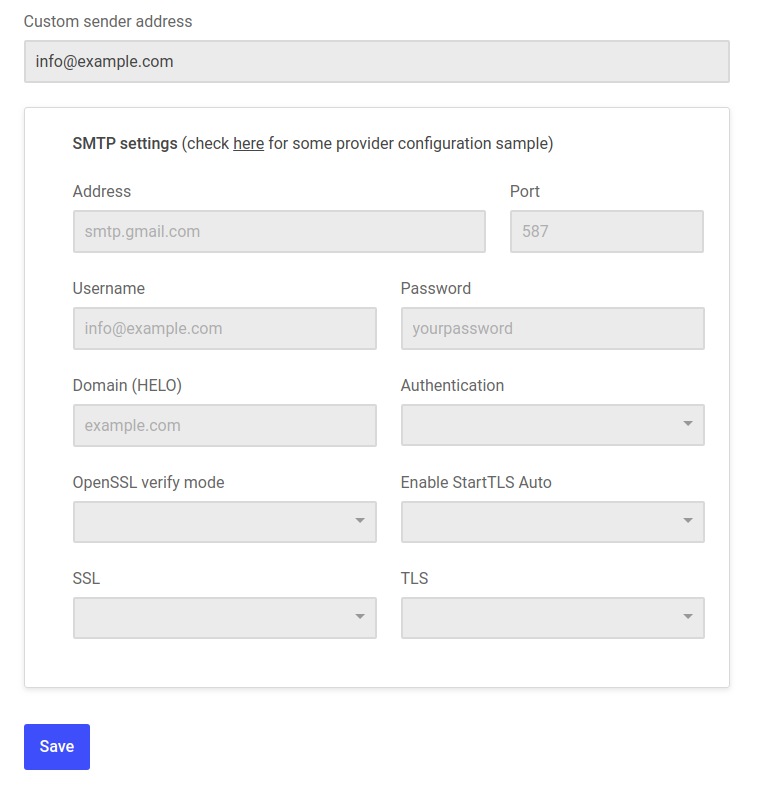758x786 pixels.
Task: Click the TLS dropdown arrow icon
Action: 688,618
